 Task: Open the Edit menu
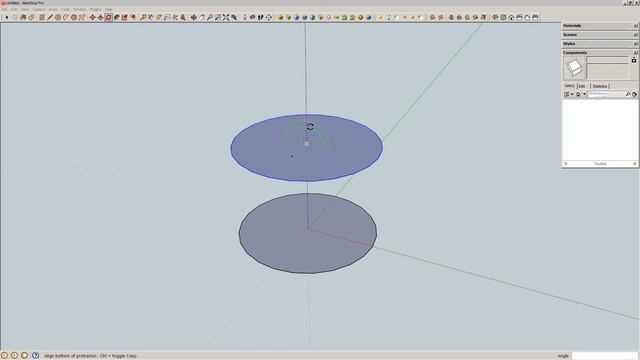point(14,9)
